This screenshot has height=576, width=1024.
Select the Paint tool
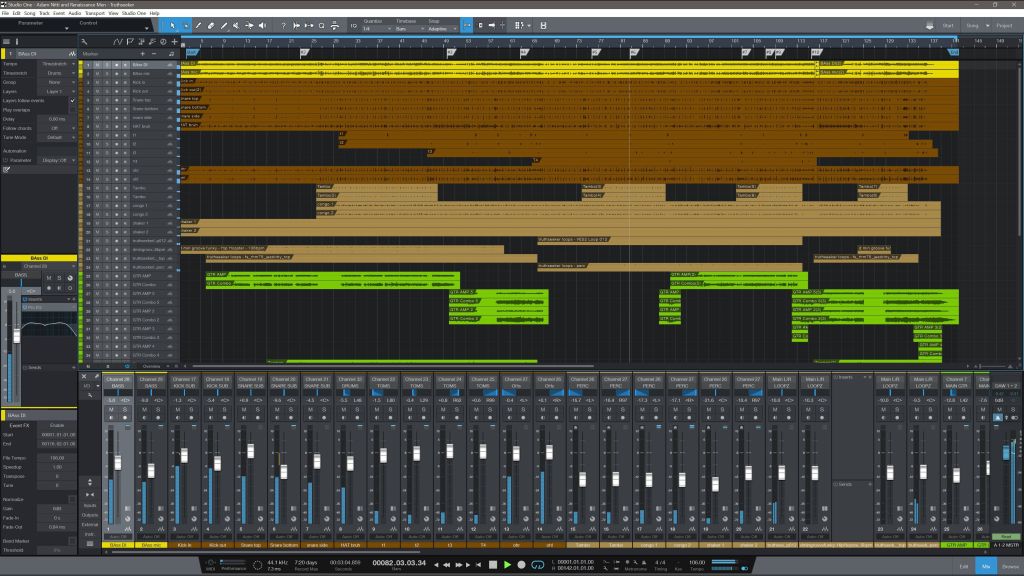[x=224, y=27]
